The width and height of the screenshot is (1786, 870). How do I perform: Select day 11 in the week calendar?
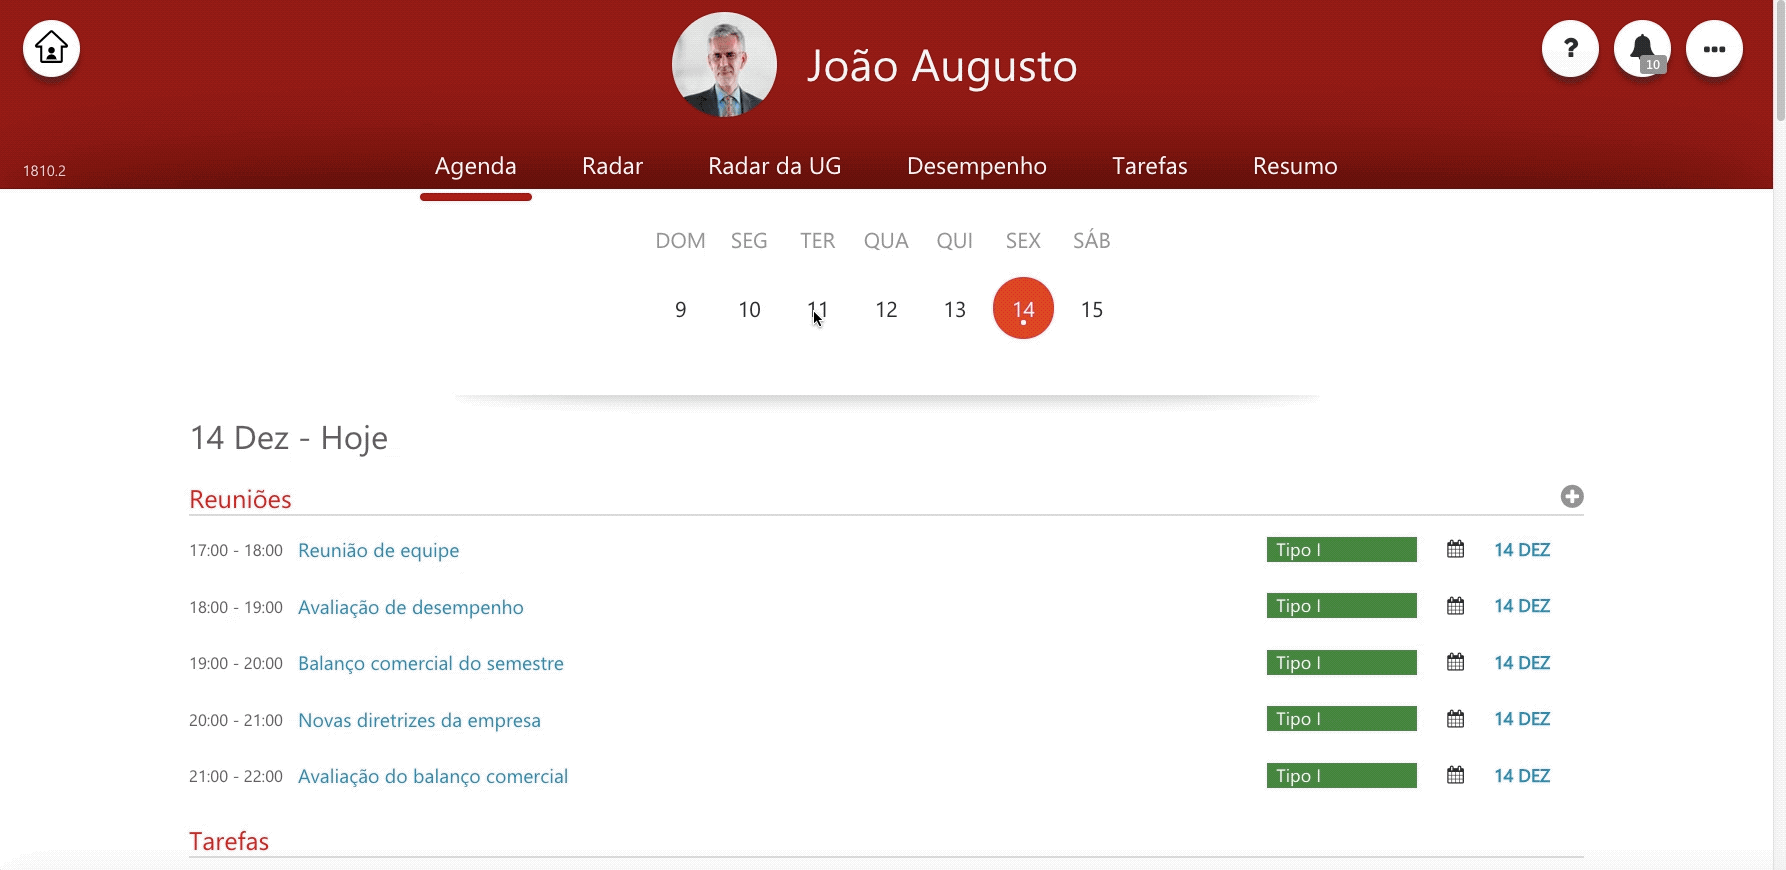(x=818, y=310)
